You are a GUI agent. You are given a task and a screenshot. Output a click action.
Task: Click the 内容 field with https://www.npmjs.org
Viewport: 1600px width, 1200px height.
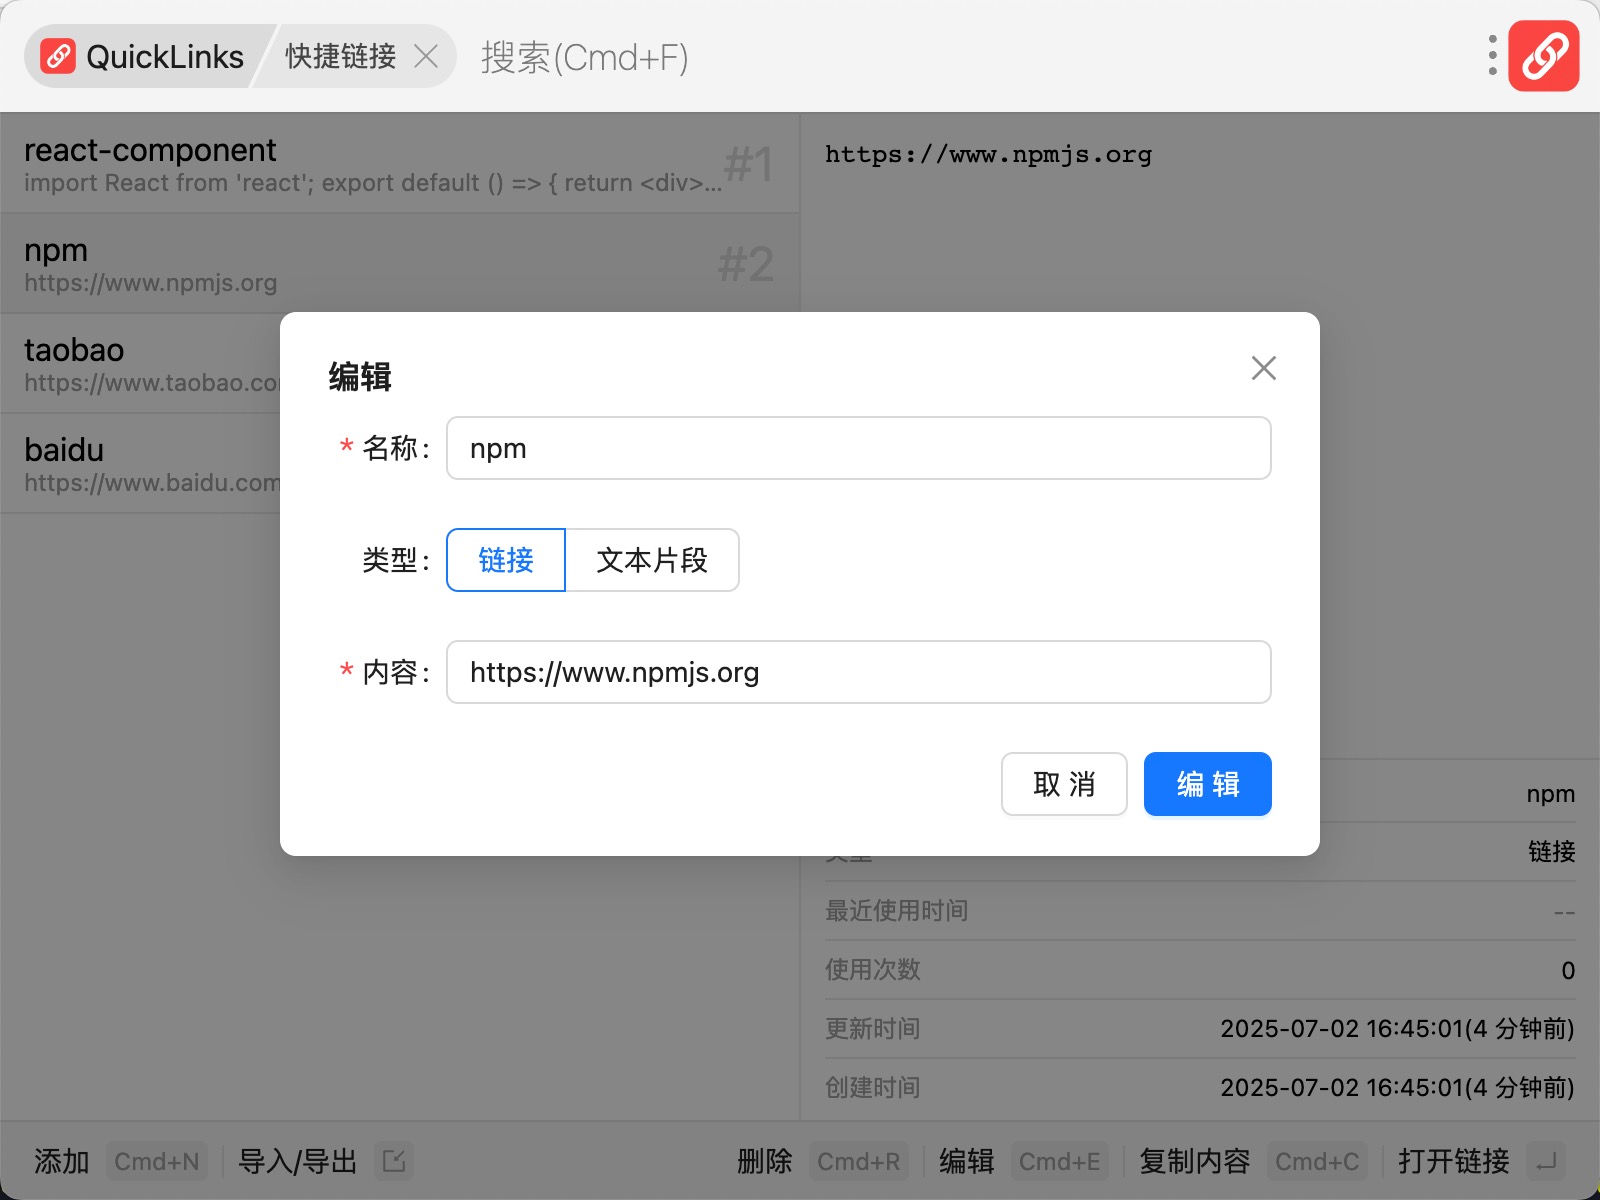click(859, 672)
